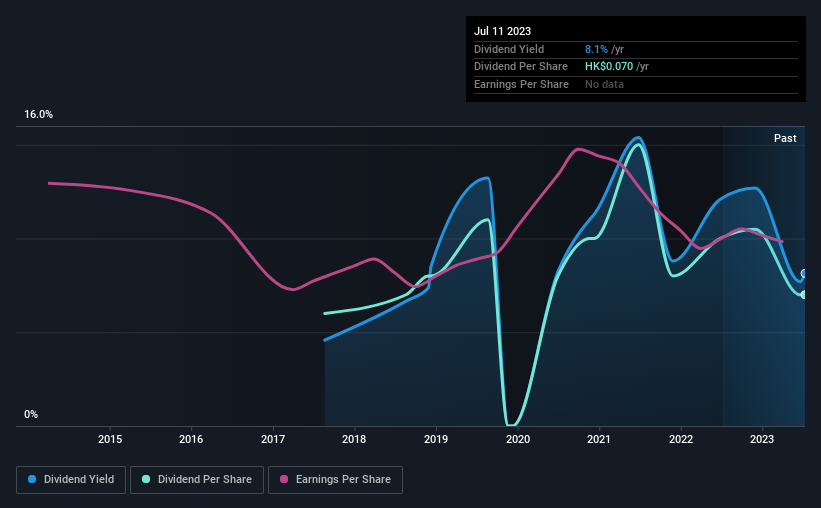Click the 0% y-axis label
This screenshot has width=821, height=508.
[x=31, y=414]
